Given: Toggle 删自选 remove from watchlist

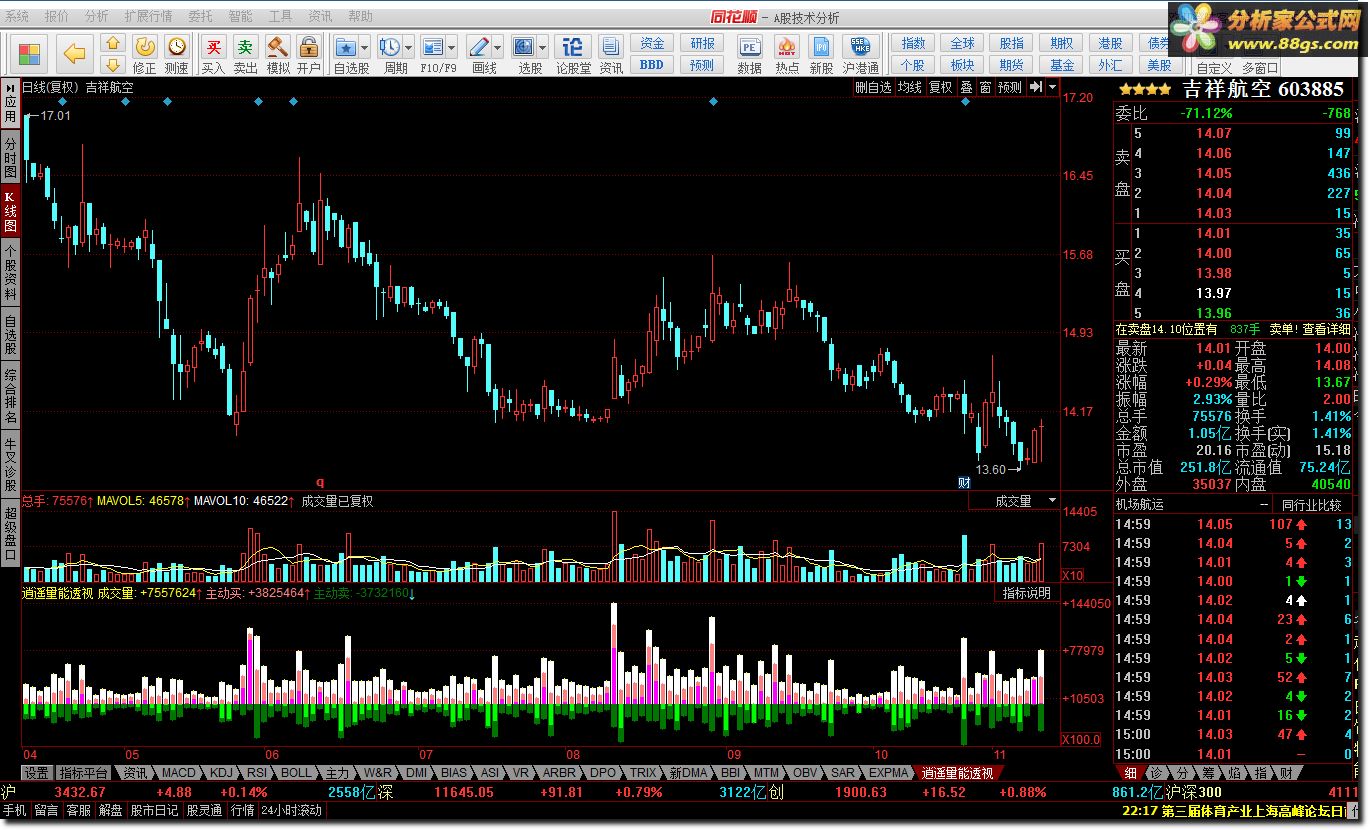Looking at the screenshot, I should click(873, 87).
